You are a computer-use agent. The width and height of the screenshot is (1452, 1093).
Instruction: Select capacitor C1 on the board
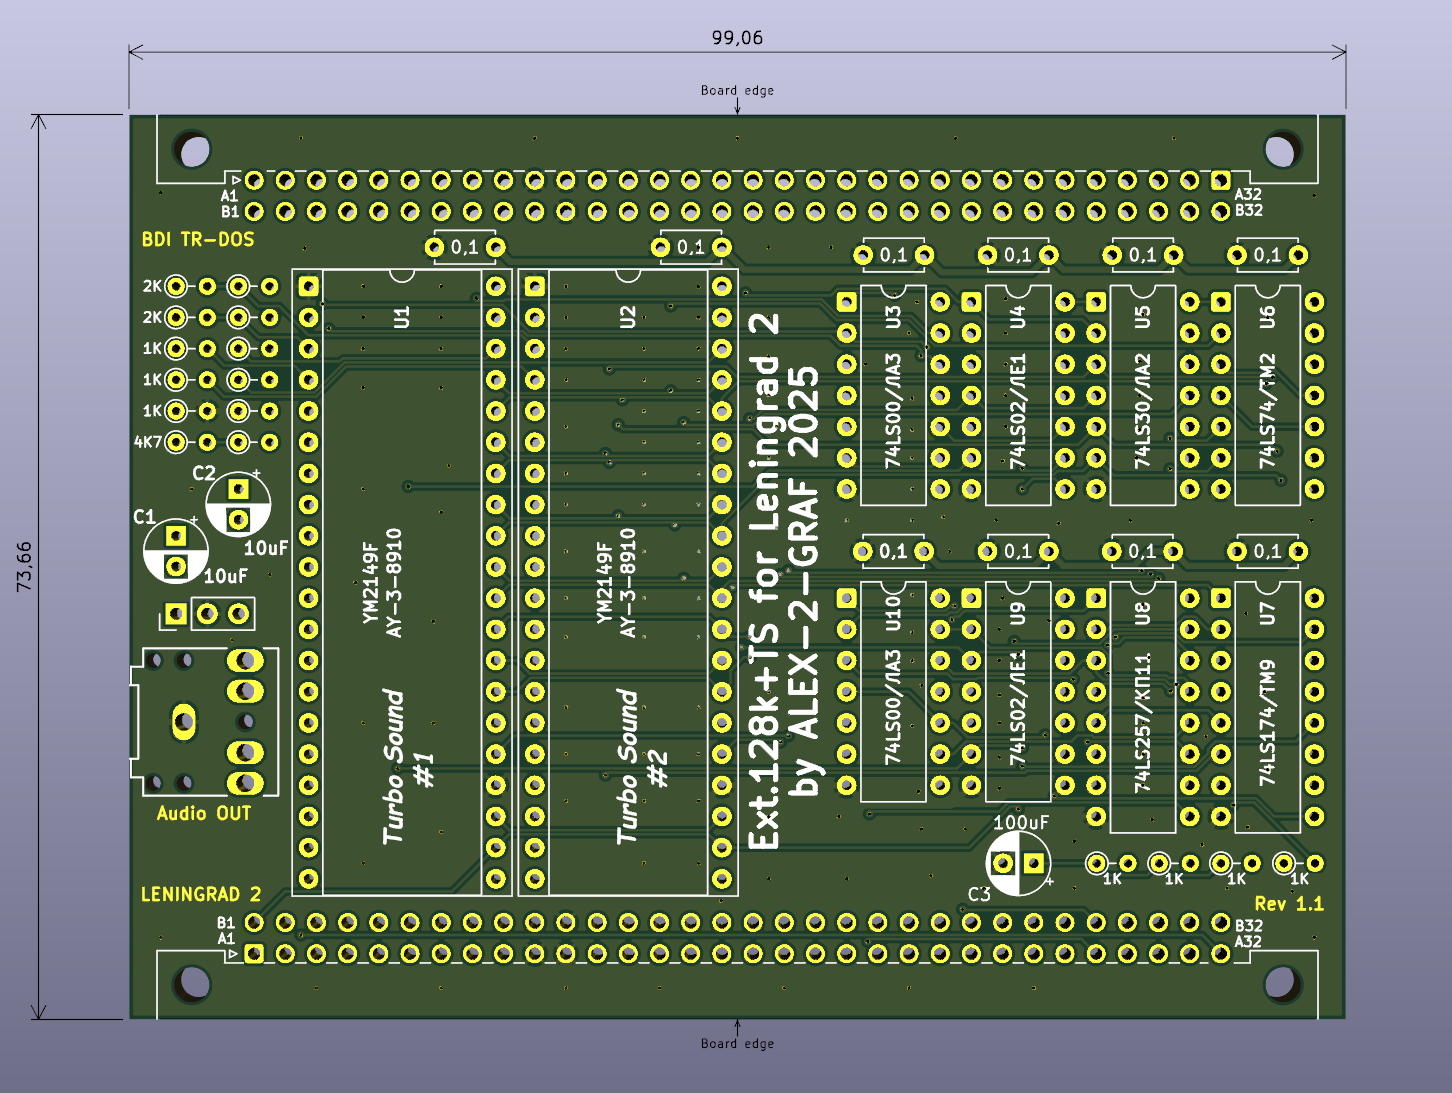click(x=176, y=551)
